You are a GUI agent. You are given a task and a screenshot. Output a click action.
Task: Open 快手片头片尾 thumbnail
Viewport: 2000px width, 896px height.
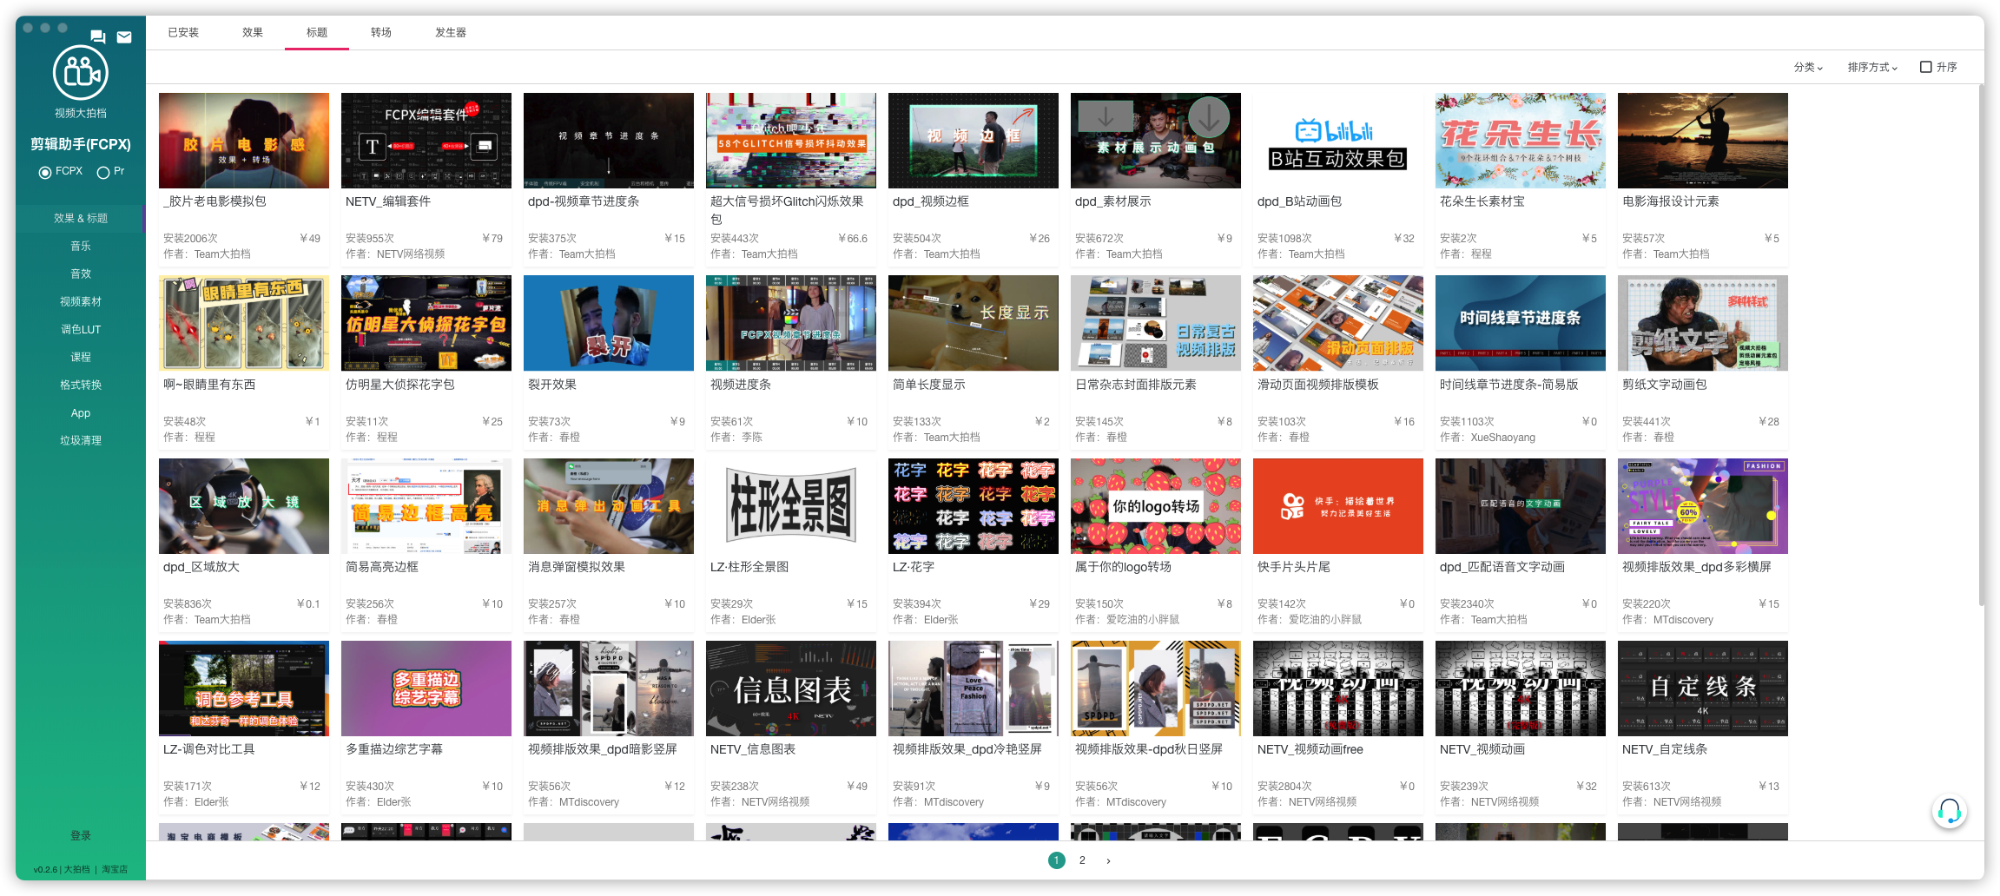coord(1338,506)
